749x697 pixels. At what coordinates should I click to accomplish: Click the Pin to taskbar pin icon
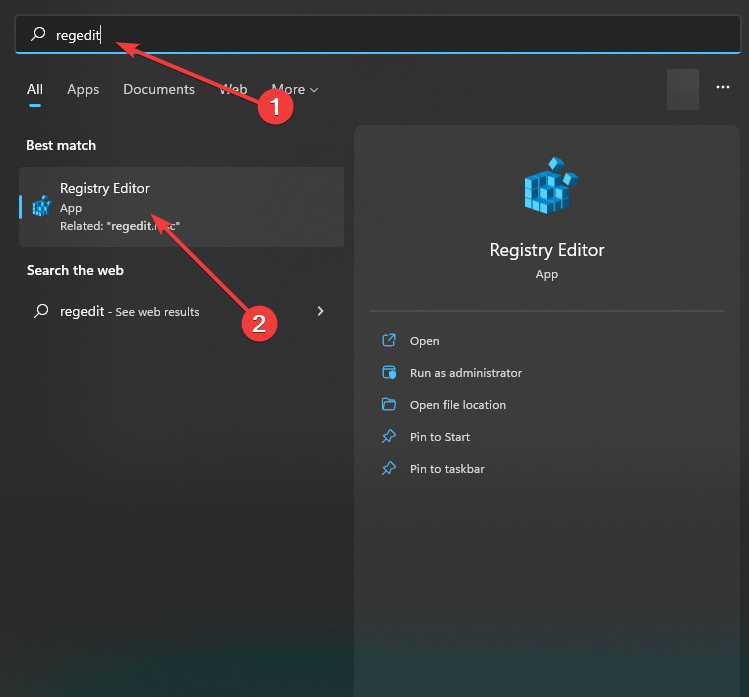point(389,468)
